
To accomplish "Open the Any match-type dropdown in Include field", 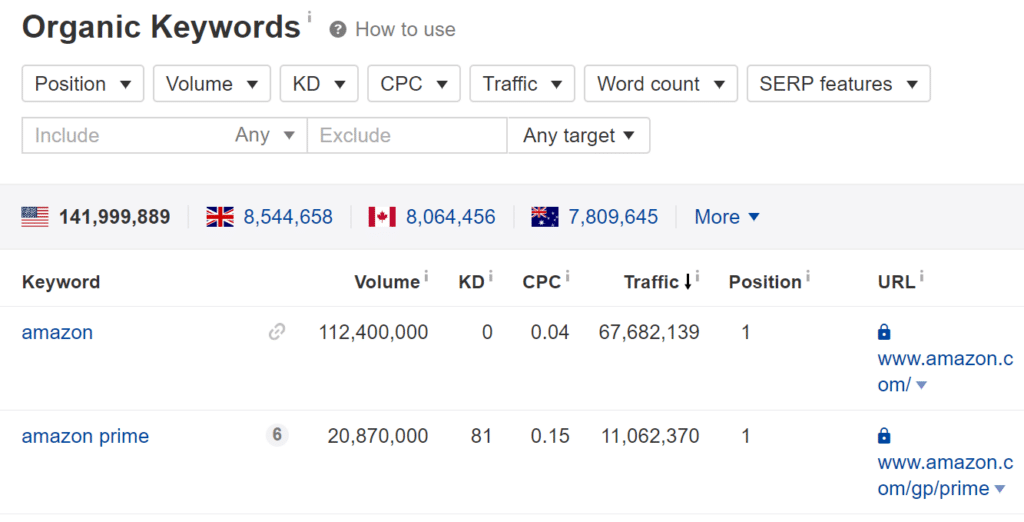I will pos(265,135).
